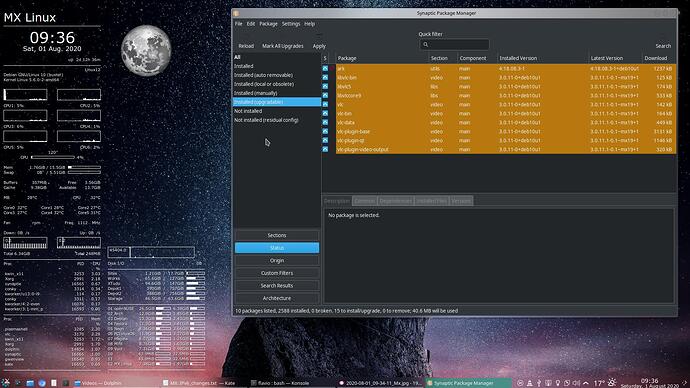690x388 pixels.
Task: Click the Search Results button
Action: point(277,286)
